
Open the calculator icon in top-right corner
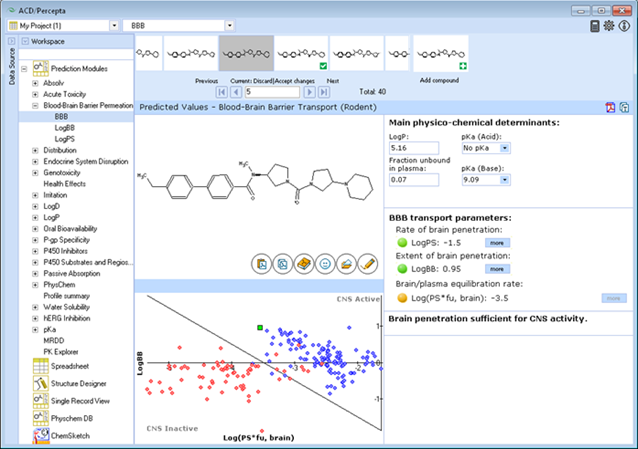[595, 25]
